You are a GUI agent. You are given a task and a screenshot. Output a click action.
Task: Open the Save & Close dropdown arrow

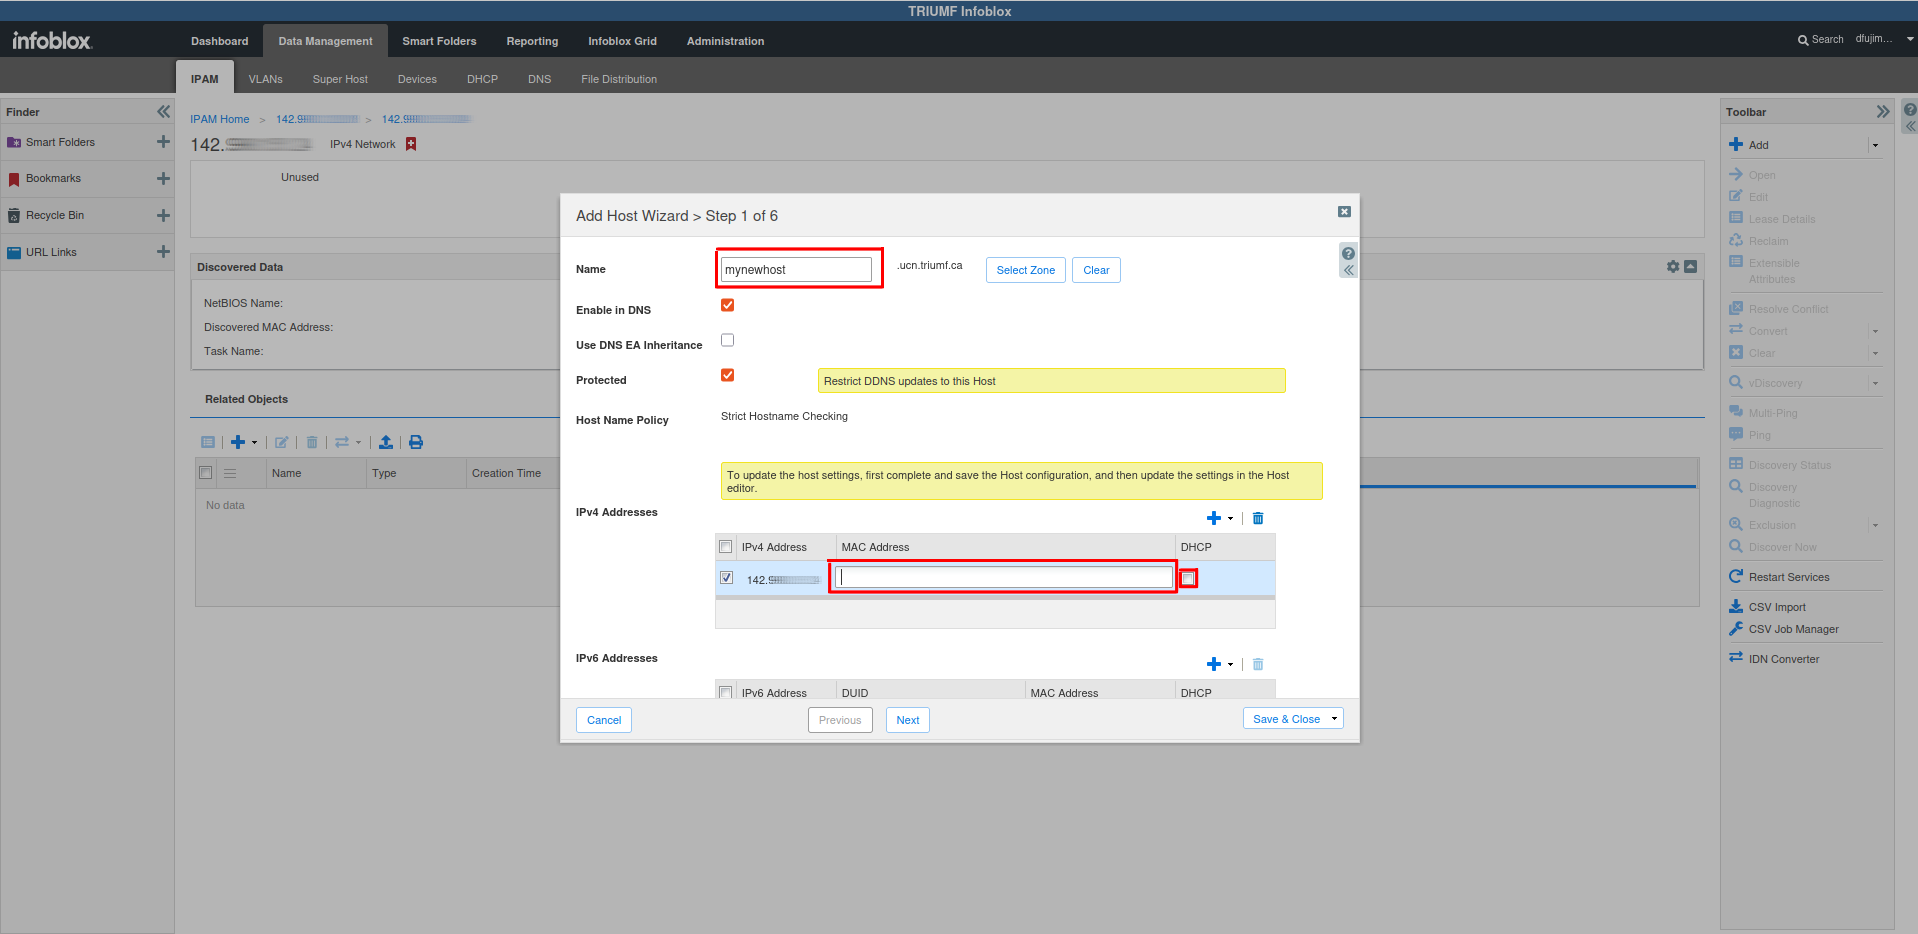coord(1334,719)
